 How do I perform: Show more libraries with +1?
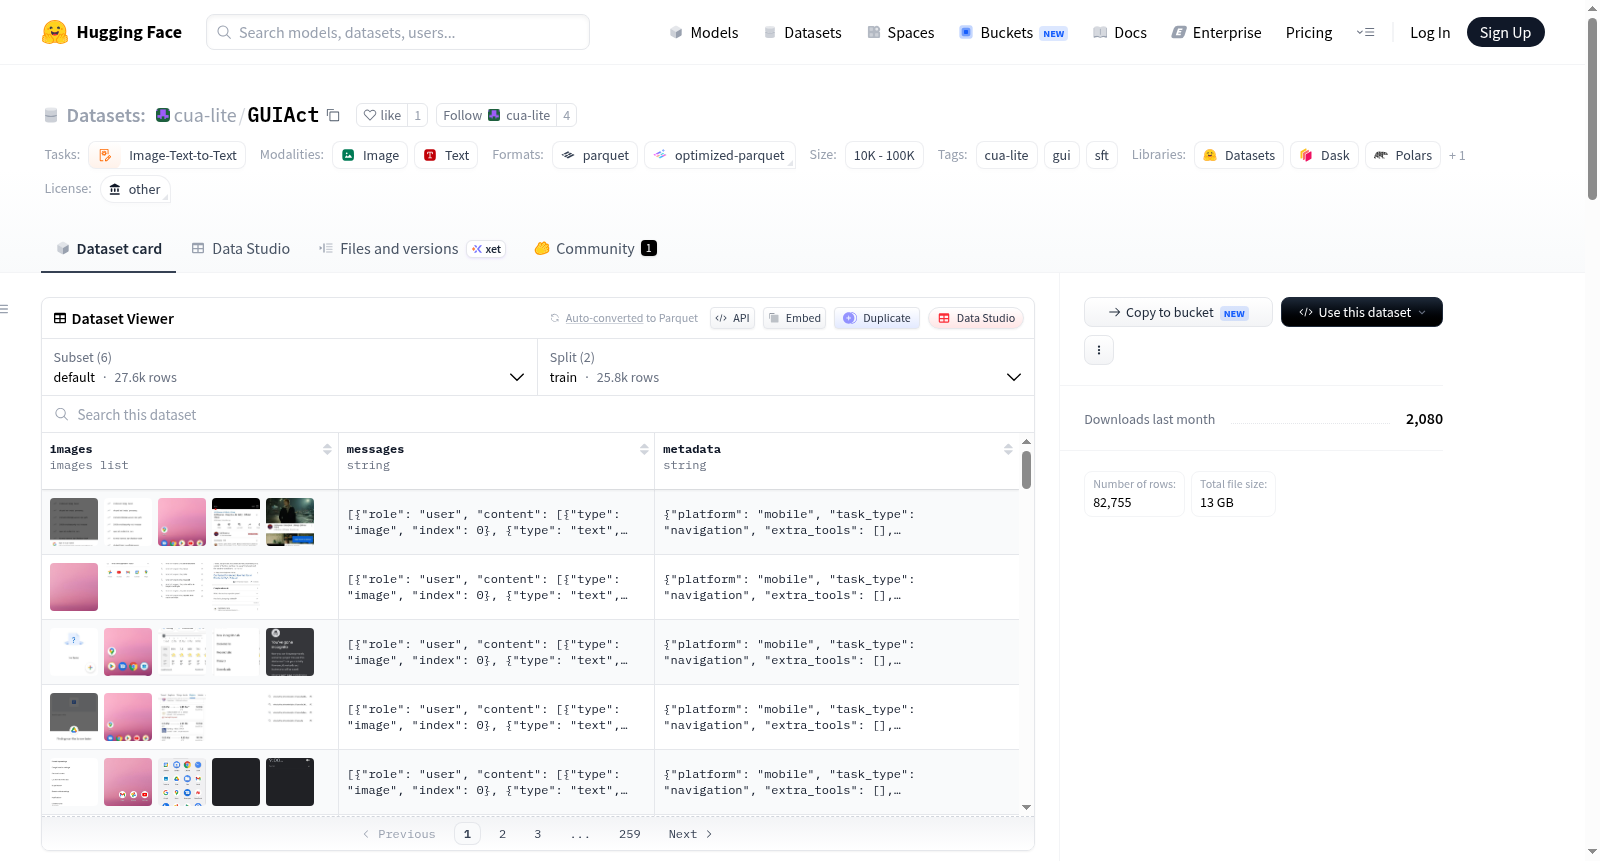[x=1457, y=155]
